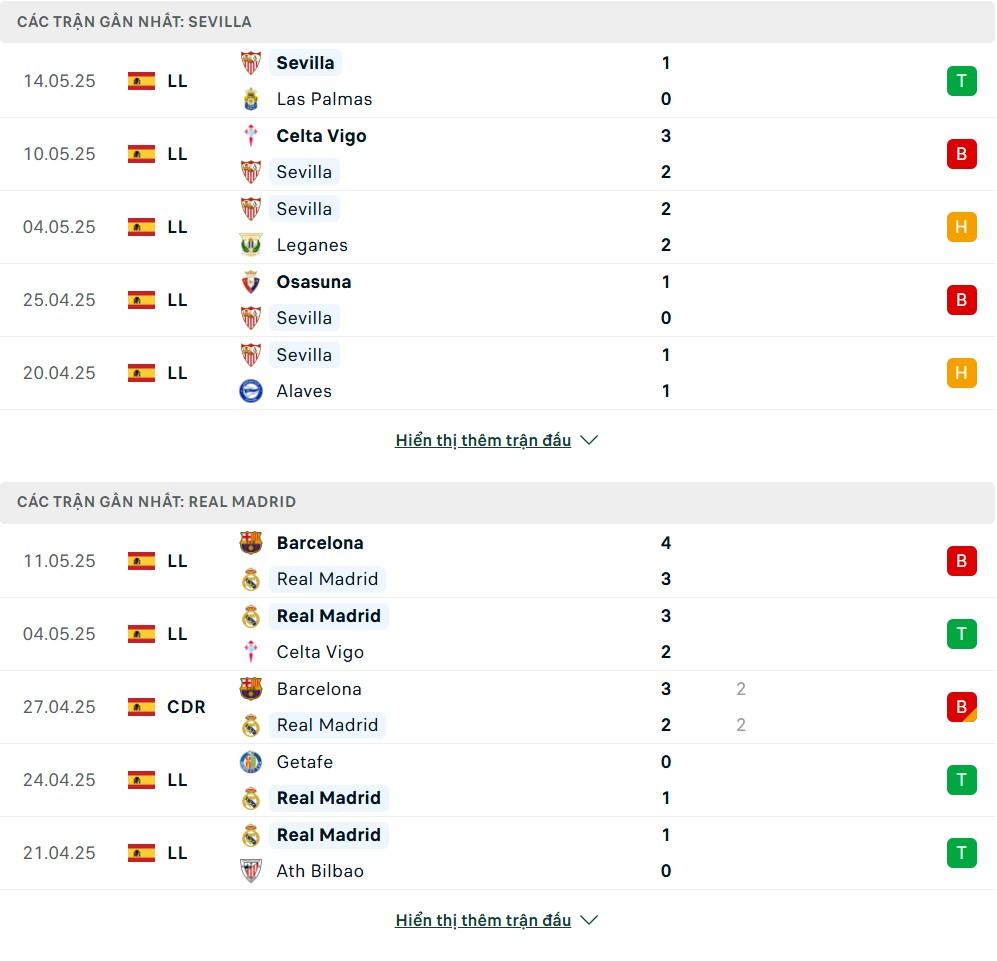Open the Osasuna vs Sevilla match row

click(497, 300)
